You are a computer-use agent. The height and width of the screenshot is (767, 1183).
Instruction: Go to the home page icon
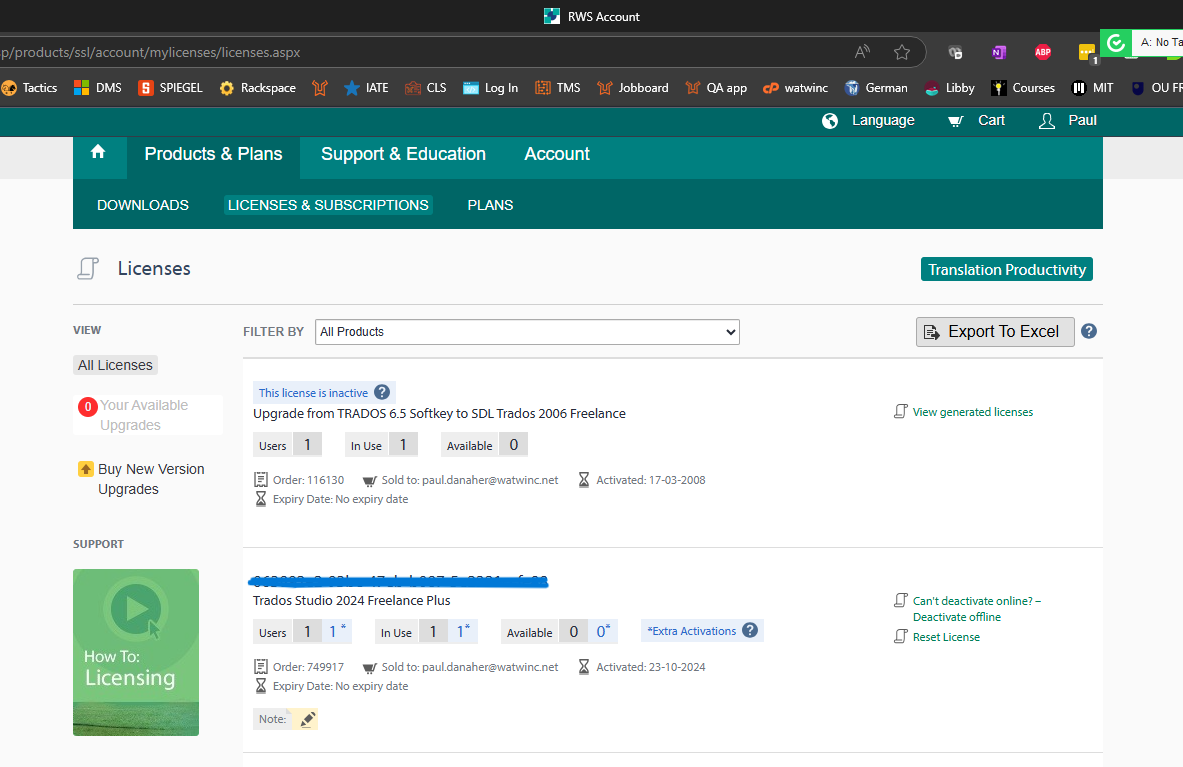[x=98, y=152]
